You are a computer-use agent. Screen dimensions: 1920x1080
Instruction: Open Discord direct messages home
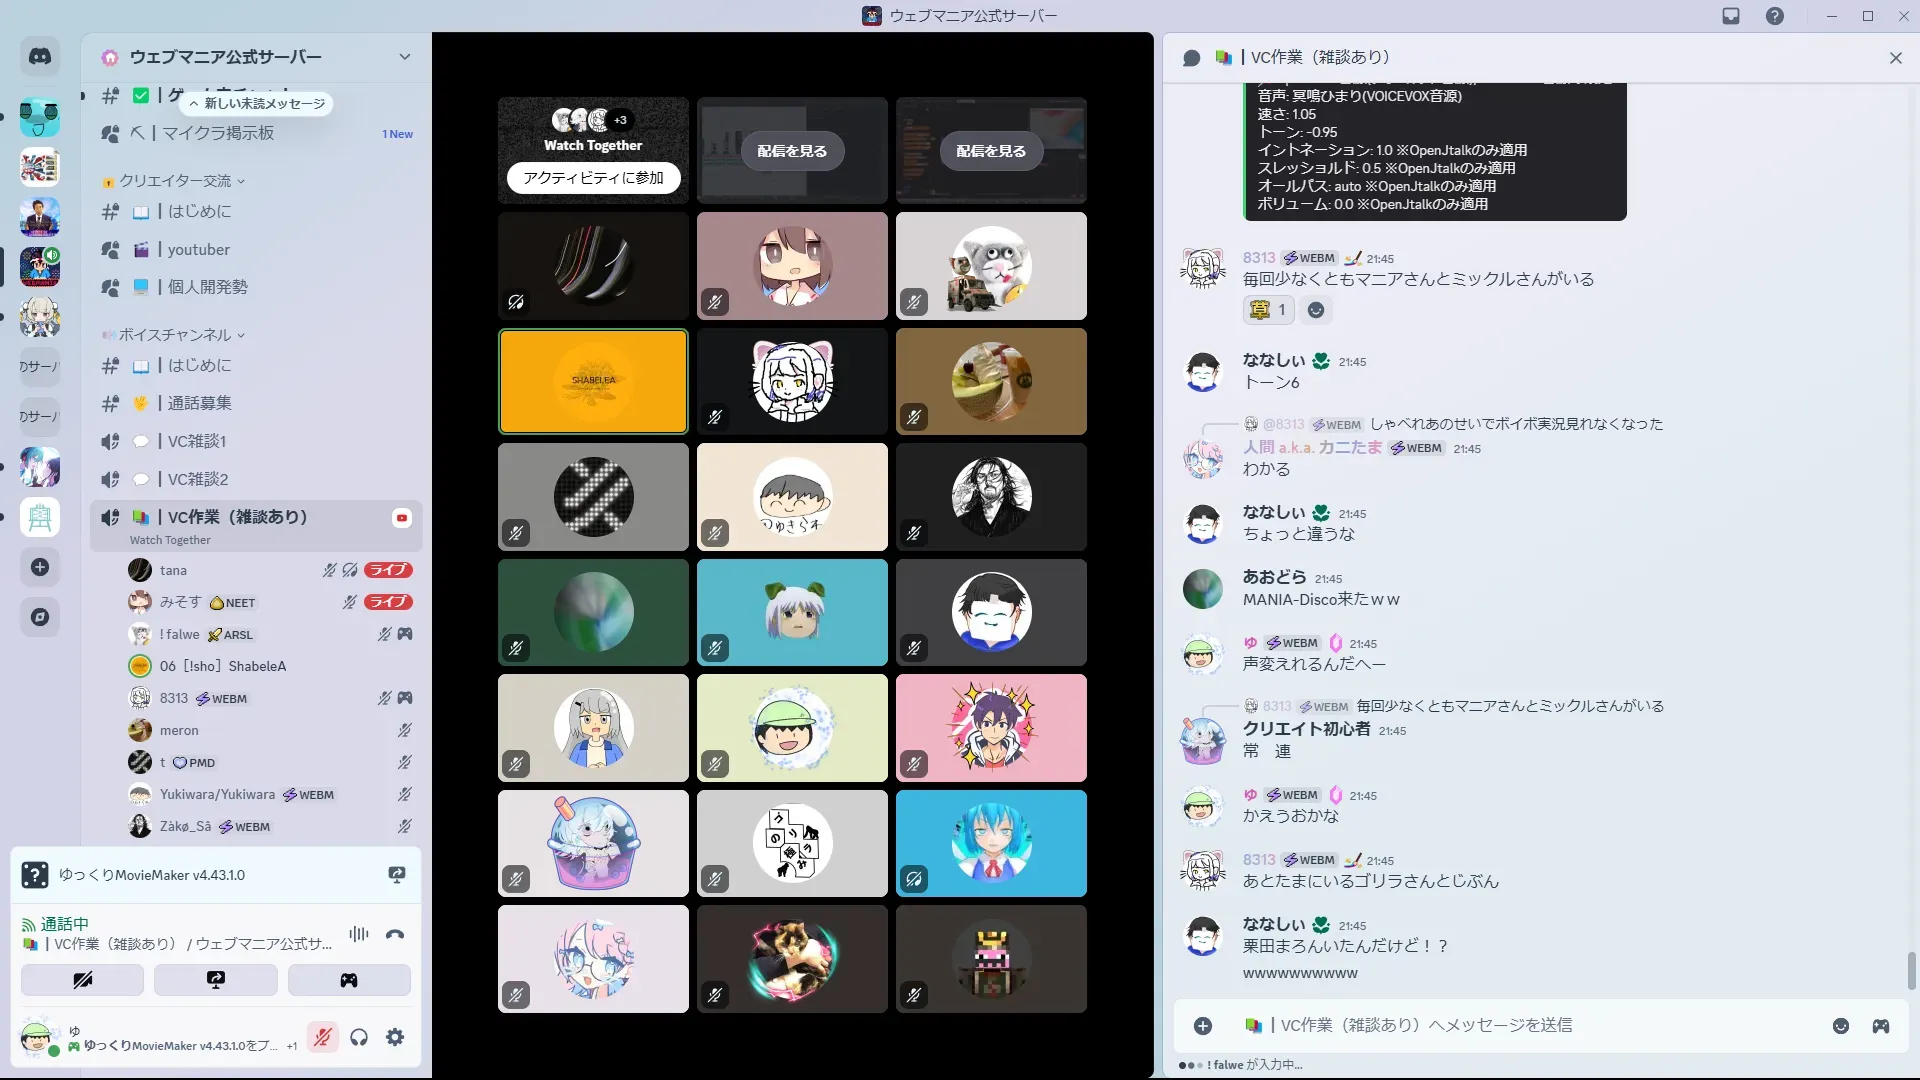(x=40, y=57)
